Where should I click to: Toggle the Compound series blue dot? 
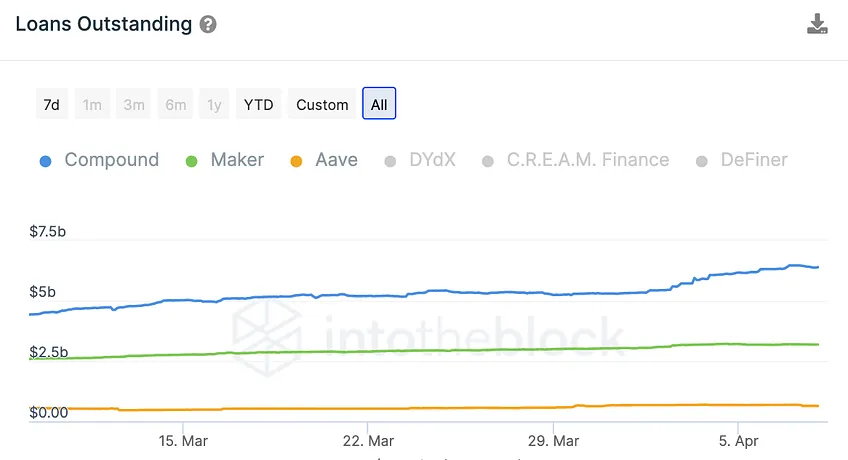[45, 161]
